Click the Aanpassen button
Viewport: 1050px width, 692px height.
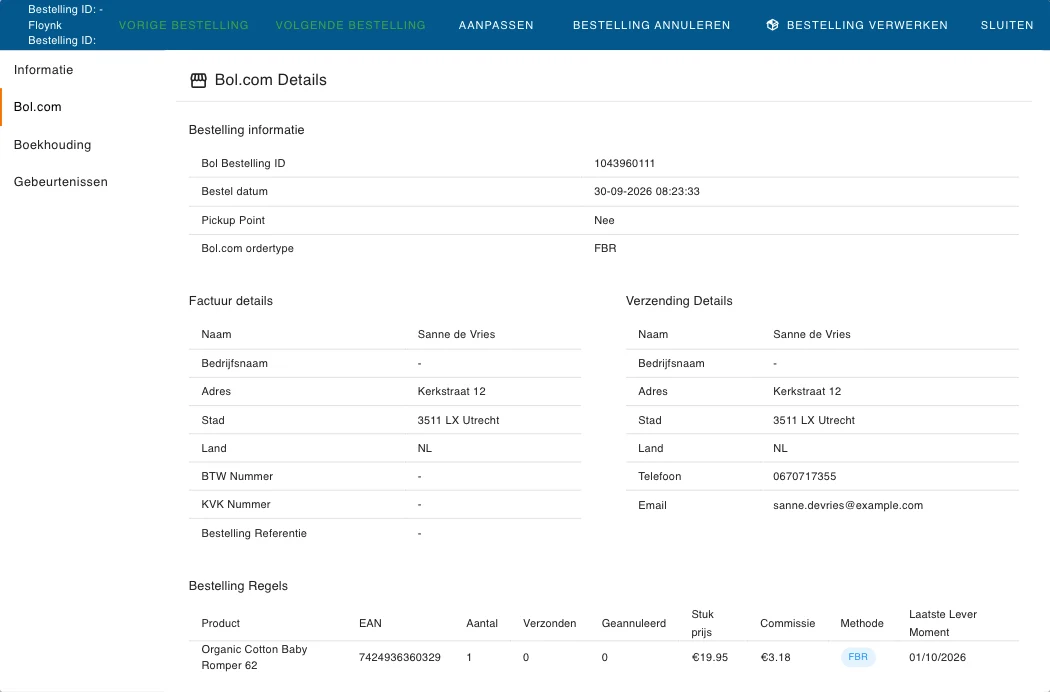[x=496, y=25]
